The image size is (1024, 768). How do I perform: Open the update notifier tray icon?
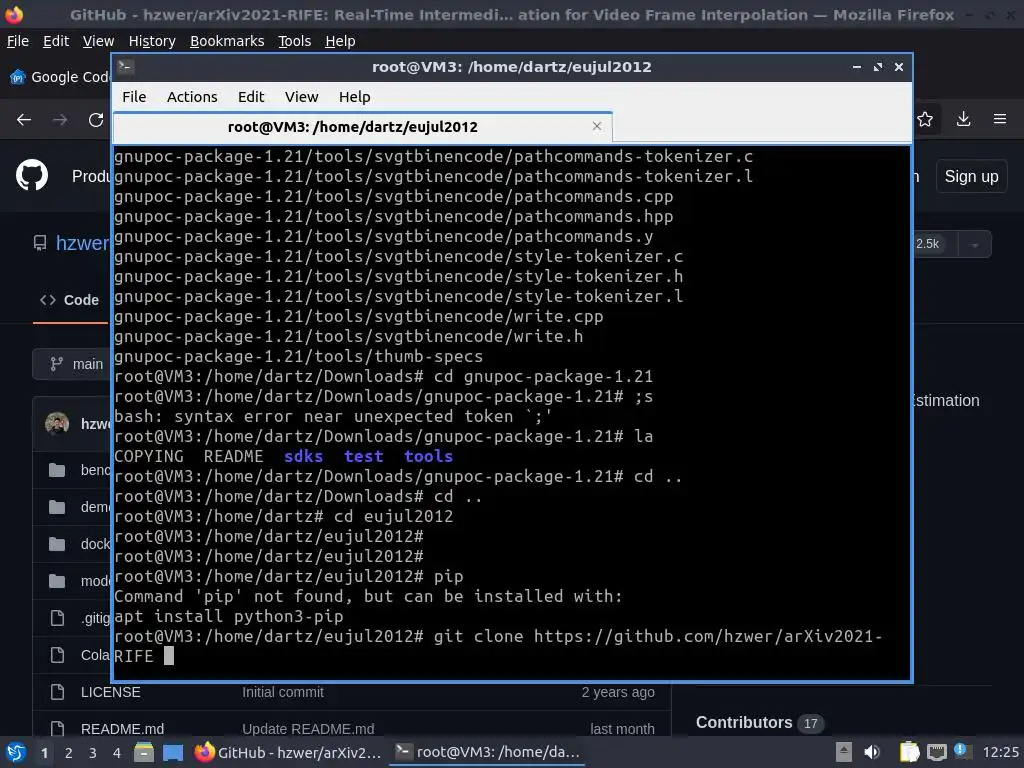click(x=961, y=751)
